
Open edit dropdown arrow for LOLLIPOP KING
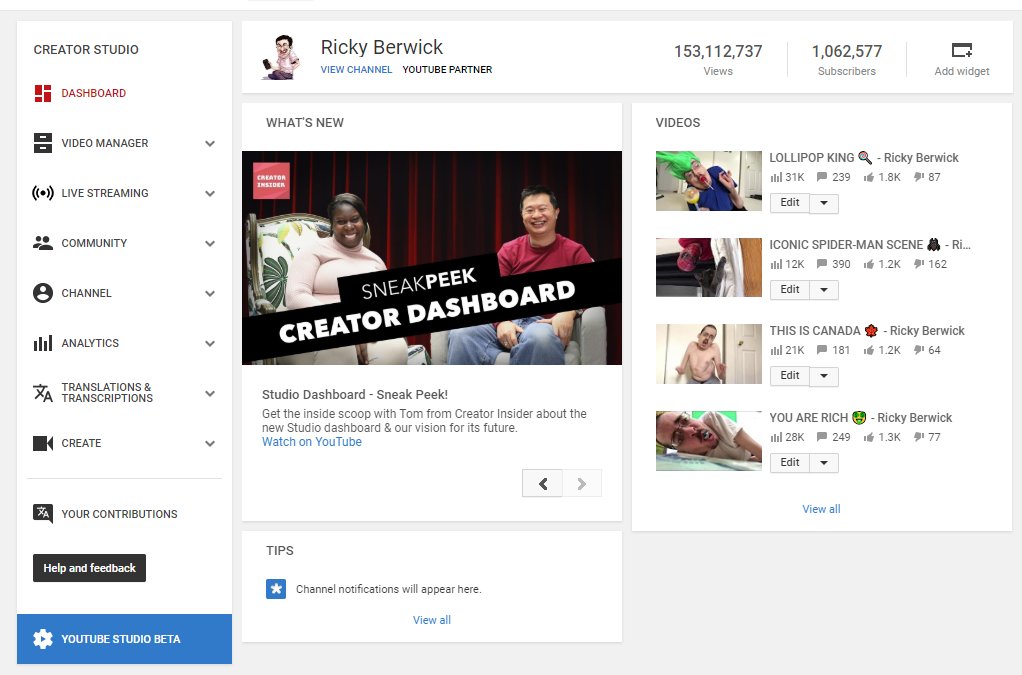pyautogui.click(x=824, y=203)
